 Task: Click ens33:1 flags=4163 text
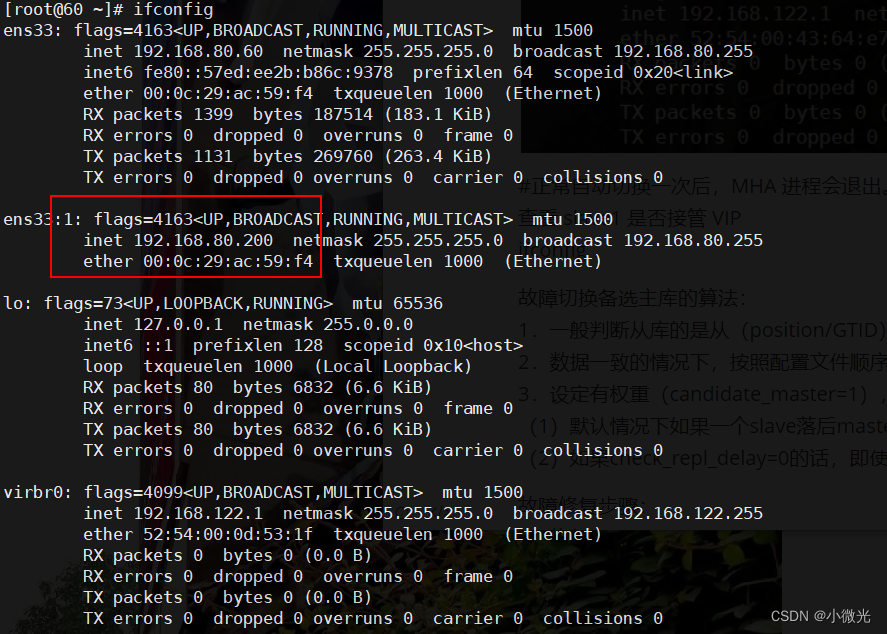pyautogui.click(x=143, y=219)
